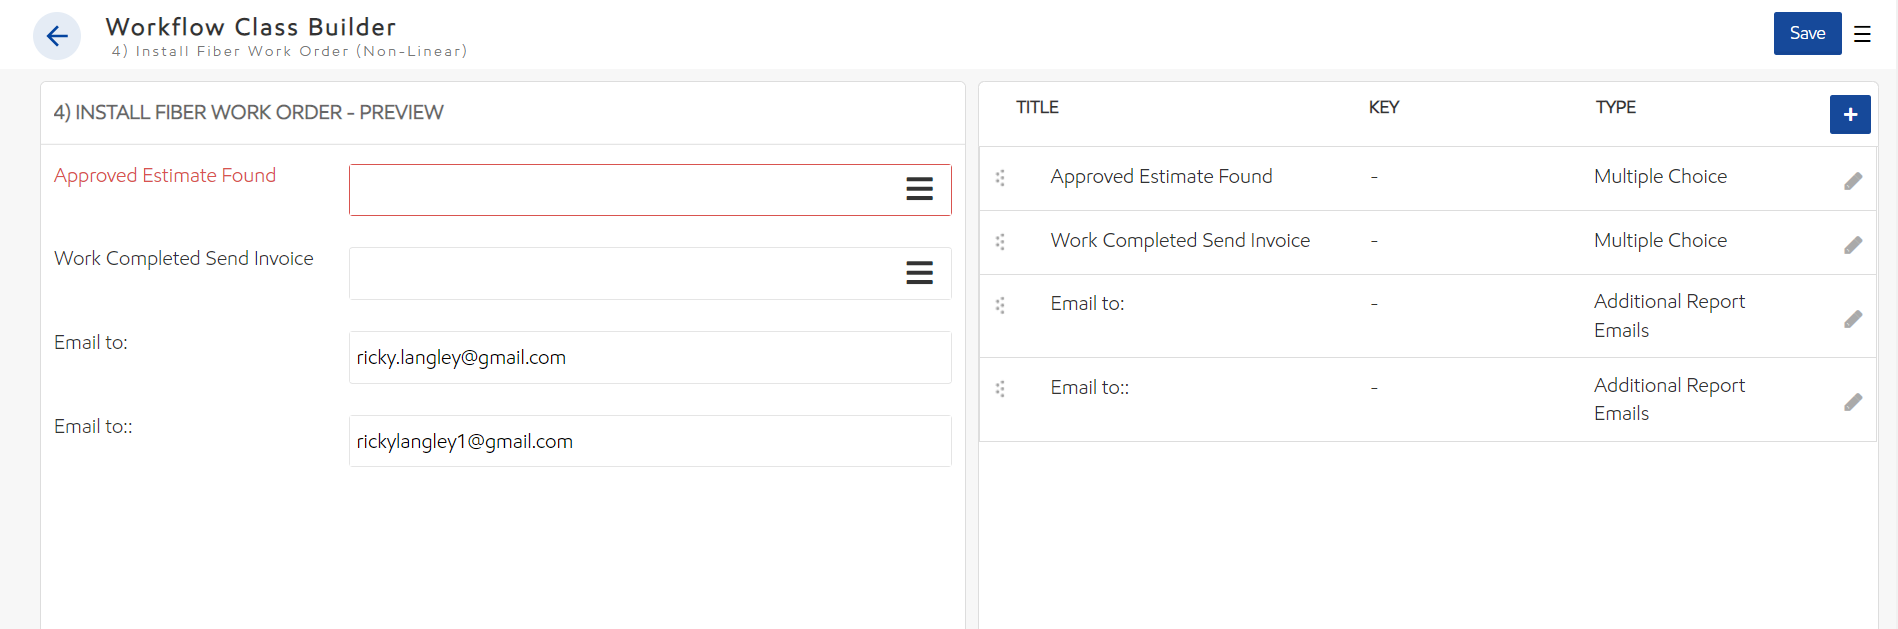Click the ricky.langley@gmail.com email field
This screenshot has width=1898, height=629.
coord(650,358)
